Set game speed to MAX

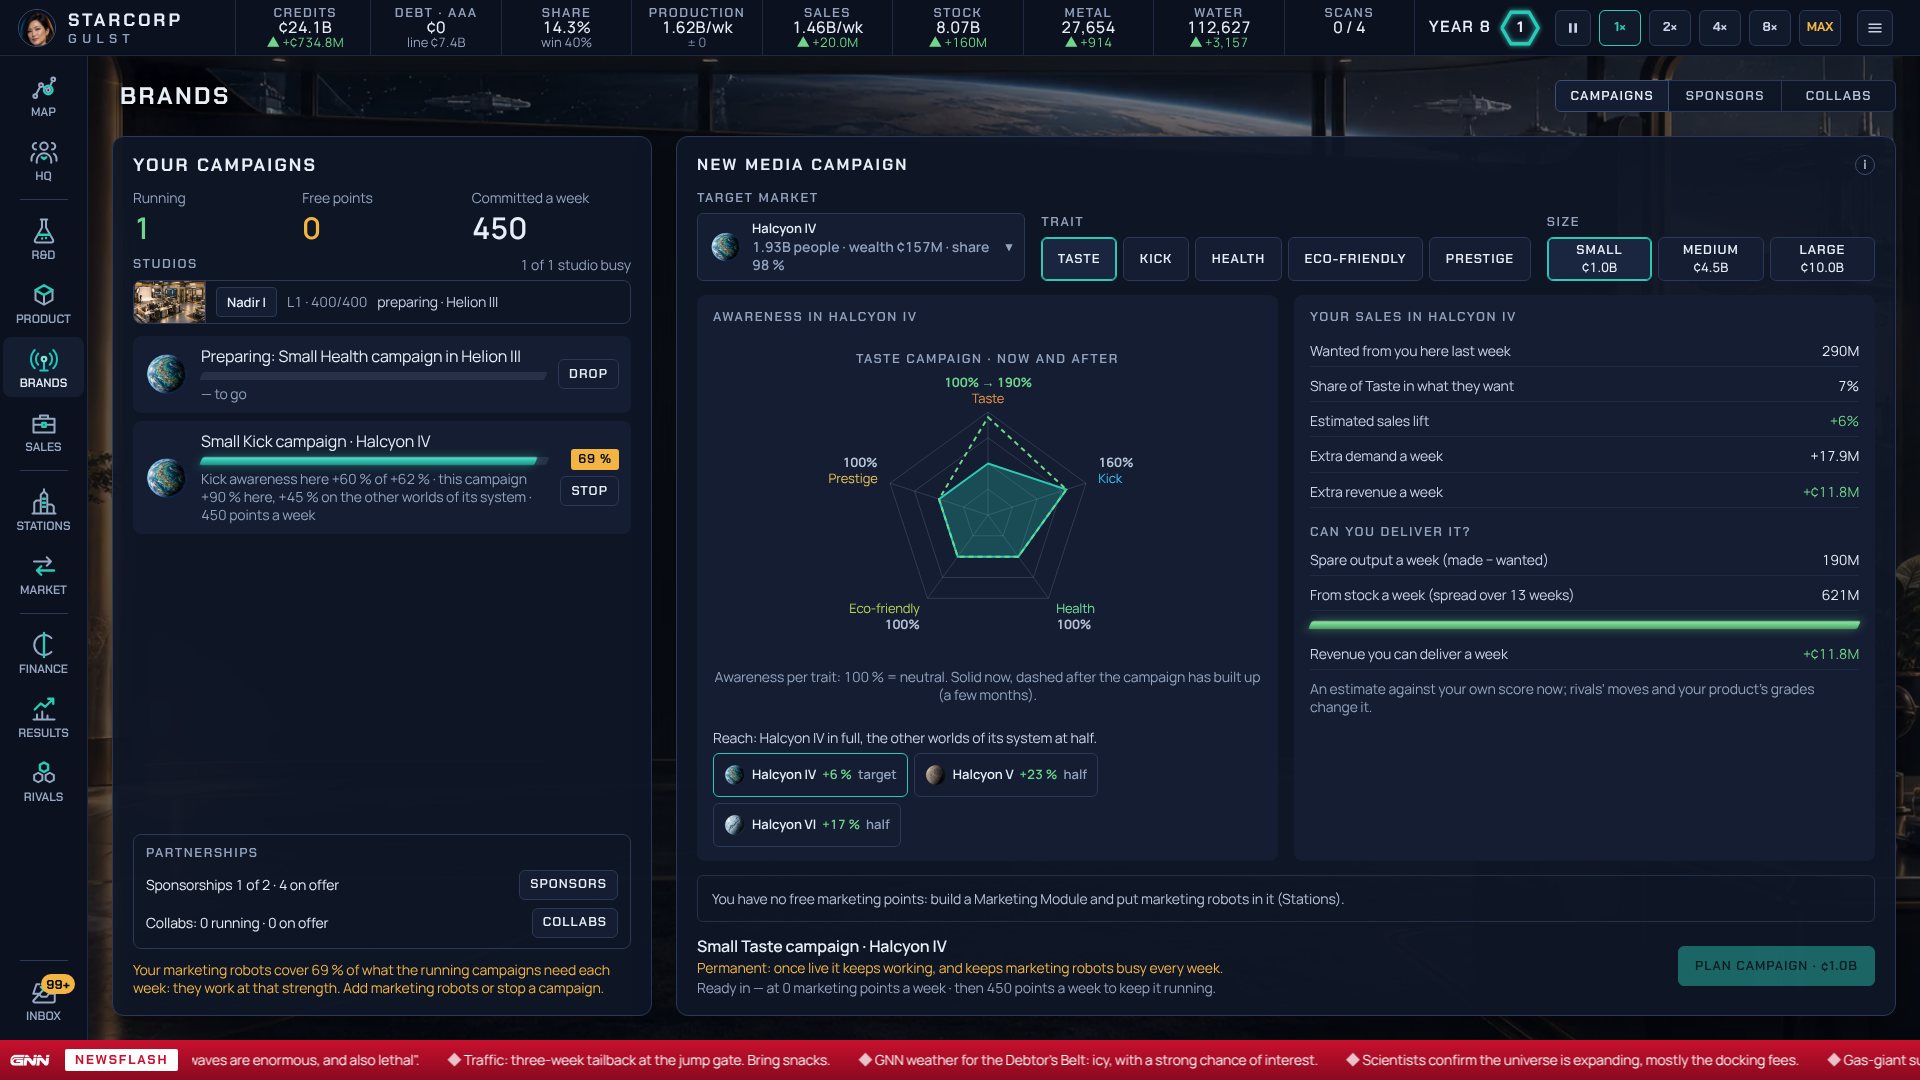coord(1820,28)
